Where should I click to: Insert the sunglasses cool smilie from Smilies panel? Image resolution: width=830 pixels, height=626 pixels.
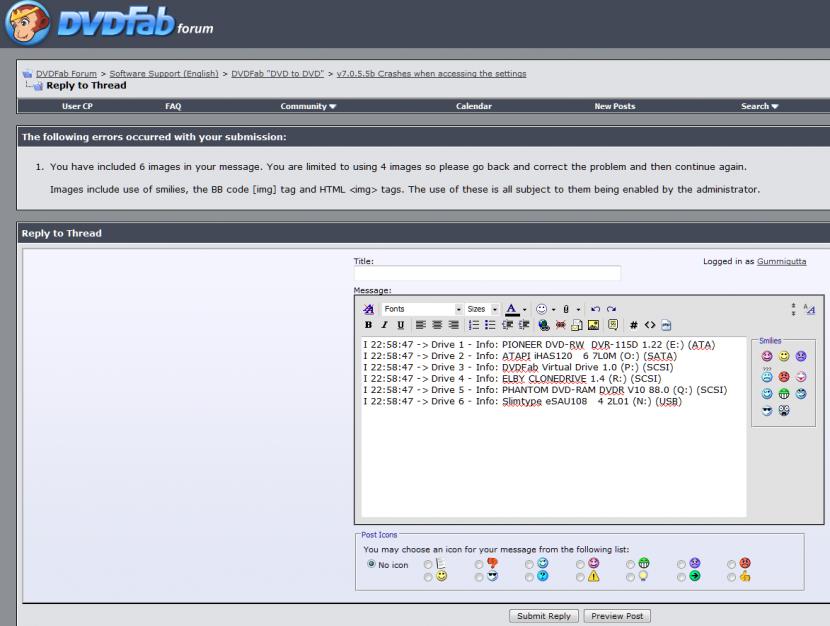(x=767, y=411)
